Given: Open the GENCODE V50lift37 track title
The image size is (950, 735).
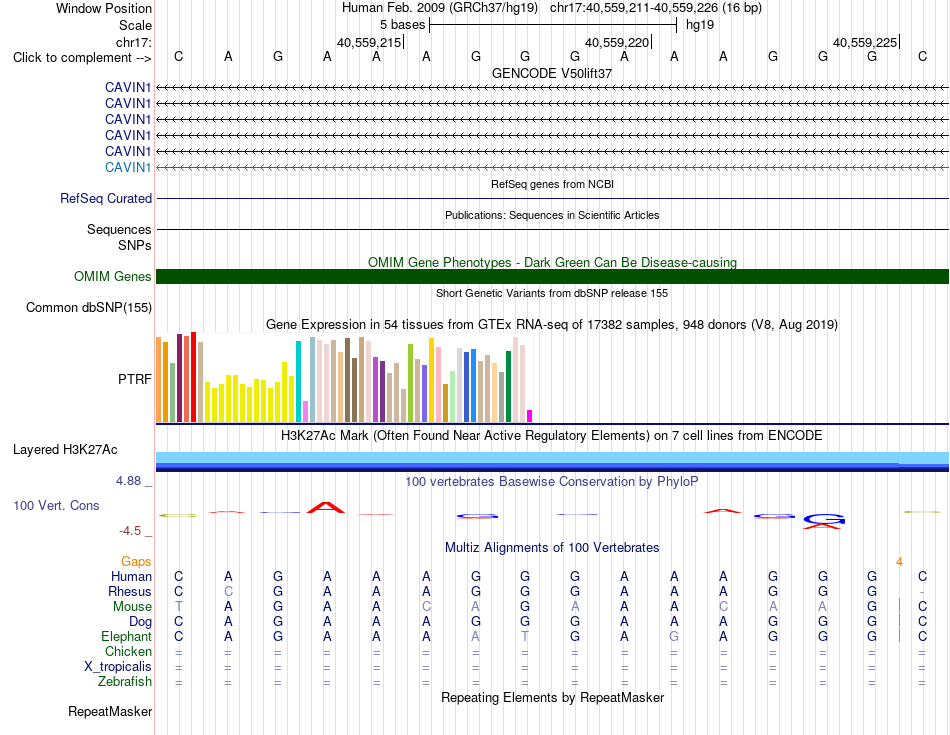Looking at the screenshot, I should 552,73.
